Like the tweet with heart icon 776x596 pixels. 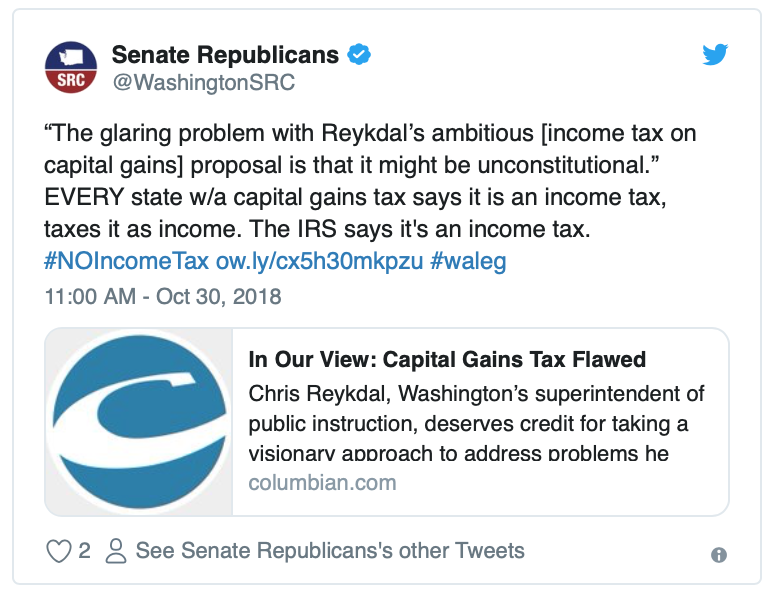point(58,551)
